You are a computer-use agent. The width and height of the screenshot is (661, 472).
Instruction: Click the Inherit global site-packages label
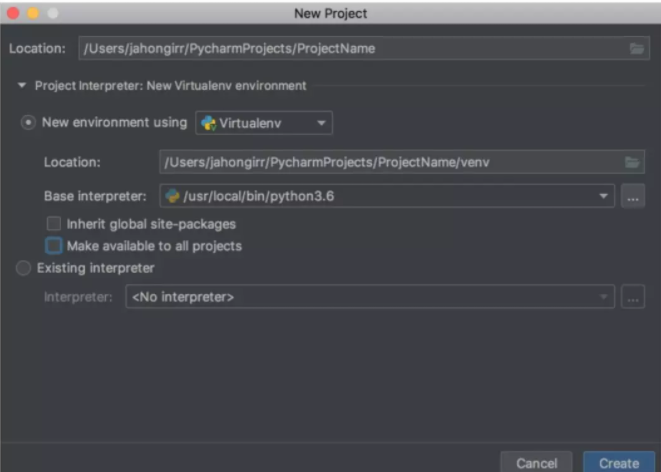click(151, 224)
